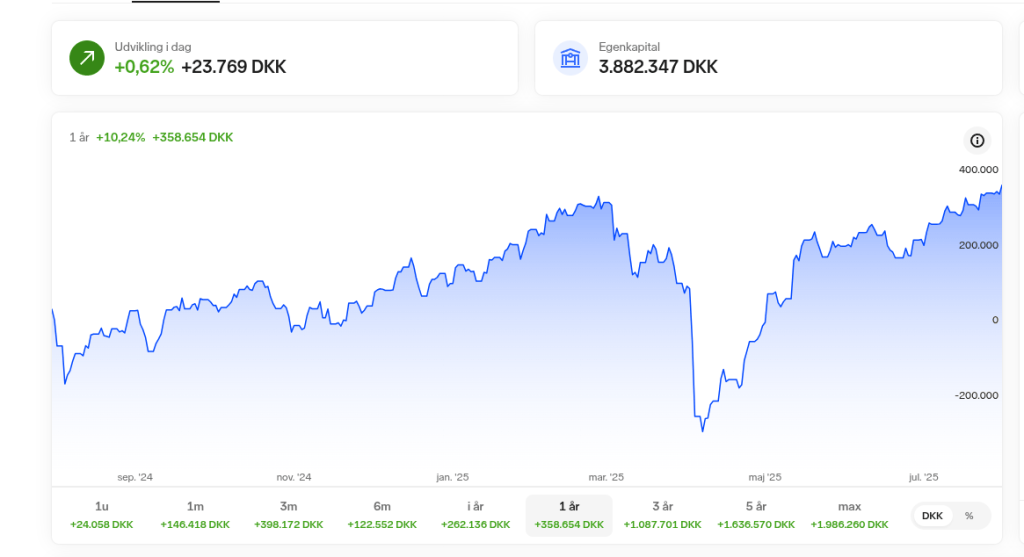Show the 3m chart range
The height and width of the screenshot is (557, 1024).
[x=288, y=515]
